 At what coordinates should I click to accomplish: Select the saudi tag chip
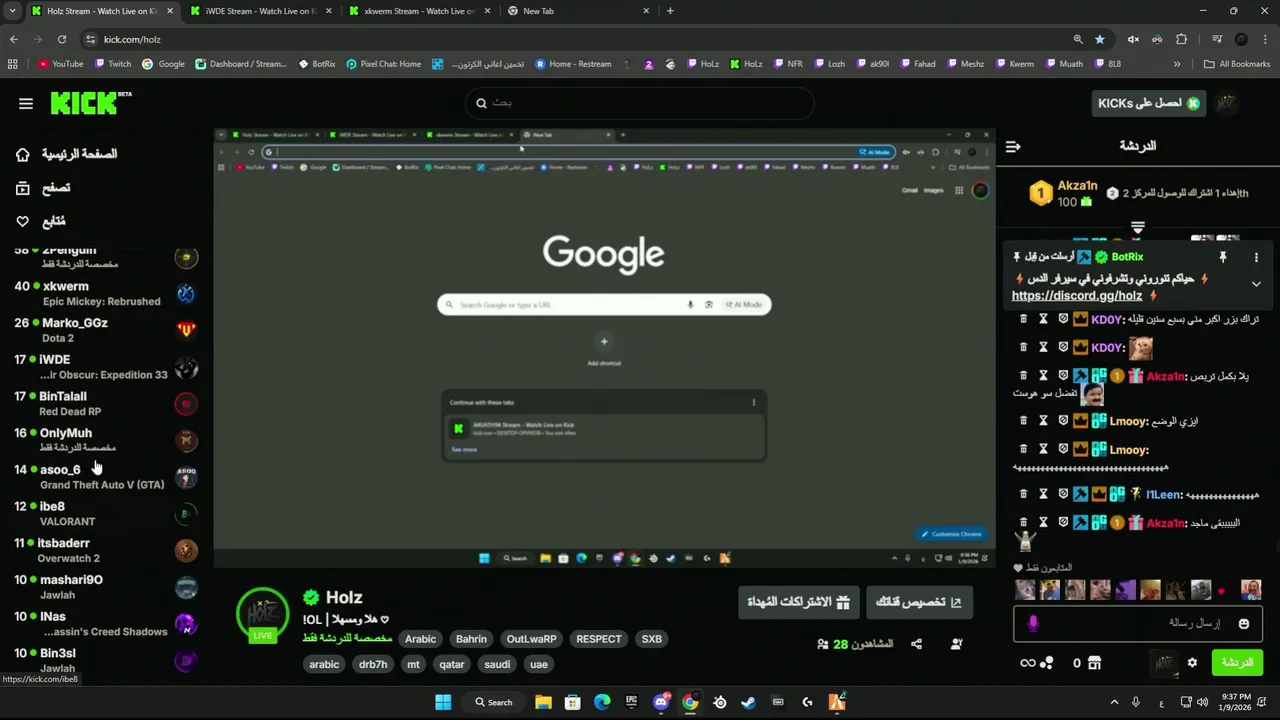[497, 664]
